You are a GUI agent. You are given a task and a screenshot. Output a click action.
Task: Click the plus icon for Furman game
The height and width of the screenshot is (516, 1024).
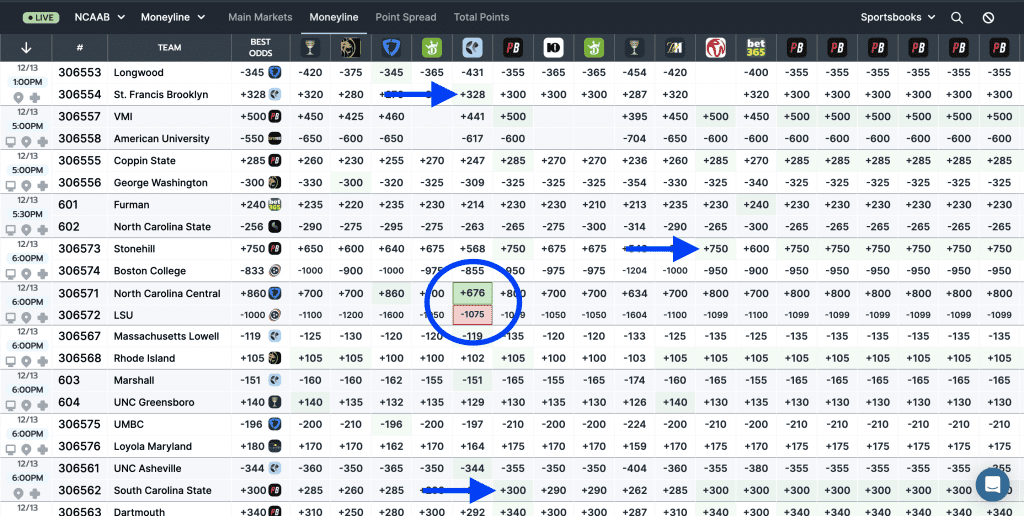(x=42, y=229)
